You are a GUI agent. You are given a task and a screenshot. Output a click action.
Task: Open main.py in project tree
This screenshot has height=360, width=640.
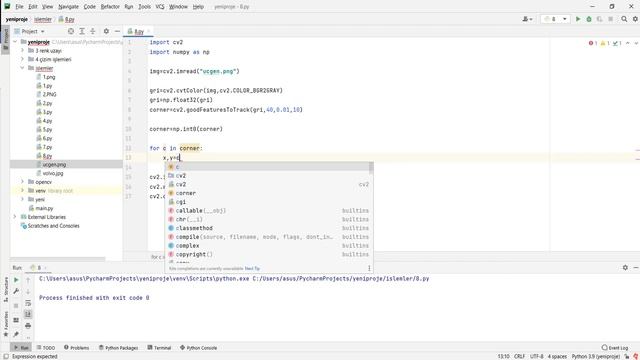coord(44,208)
